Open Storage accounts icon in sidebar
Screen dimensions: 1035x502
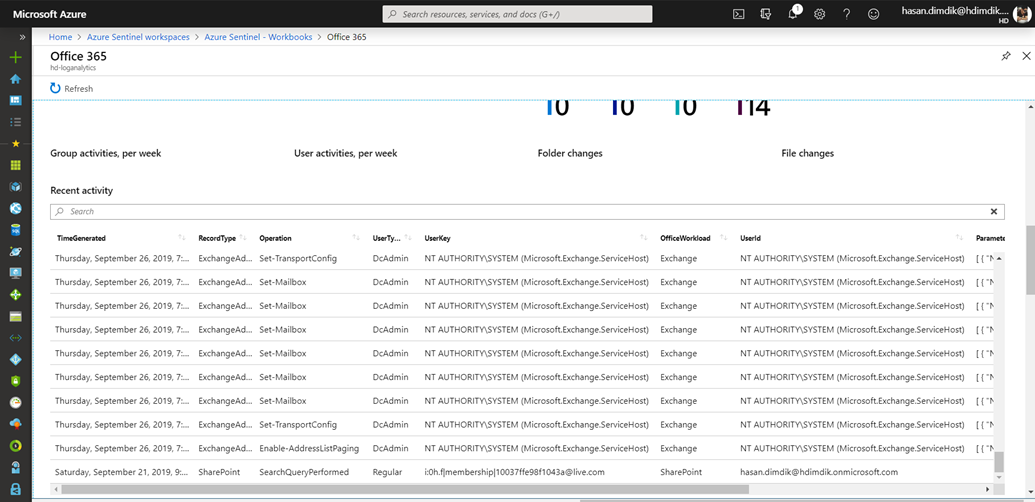(x=16, y=316)
